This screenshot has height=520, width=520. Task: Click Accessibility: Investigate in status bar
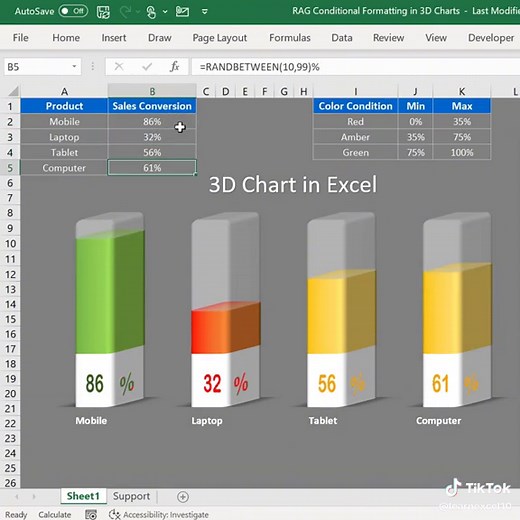click(x=159, y=515)
